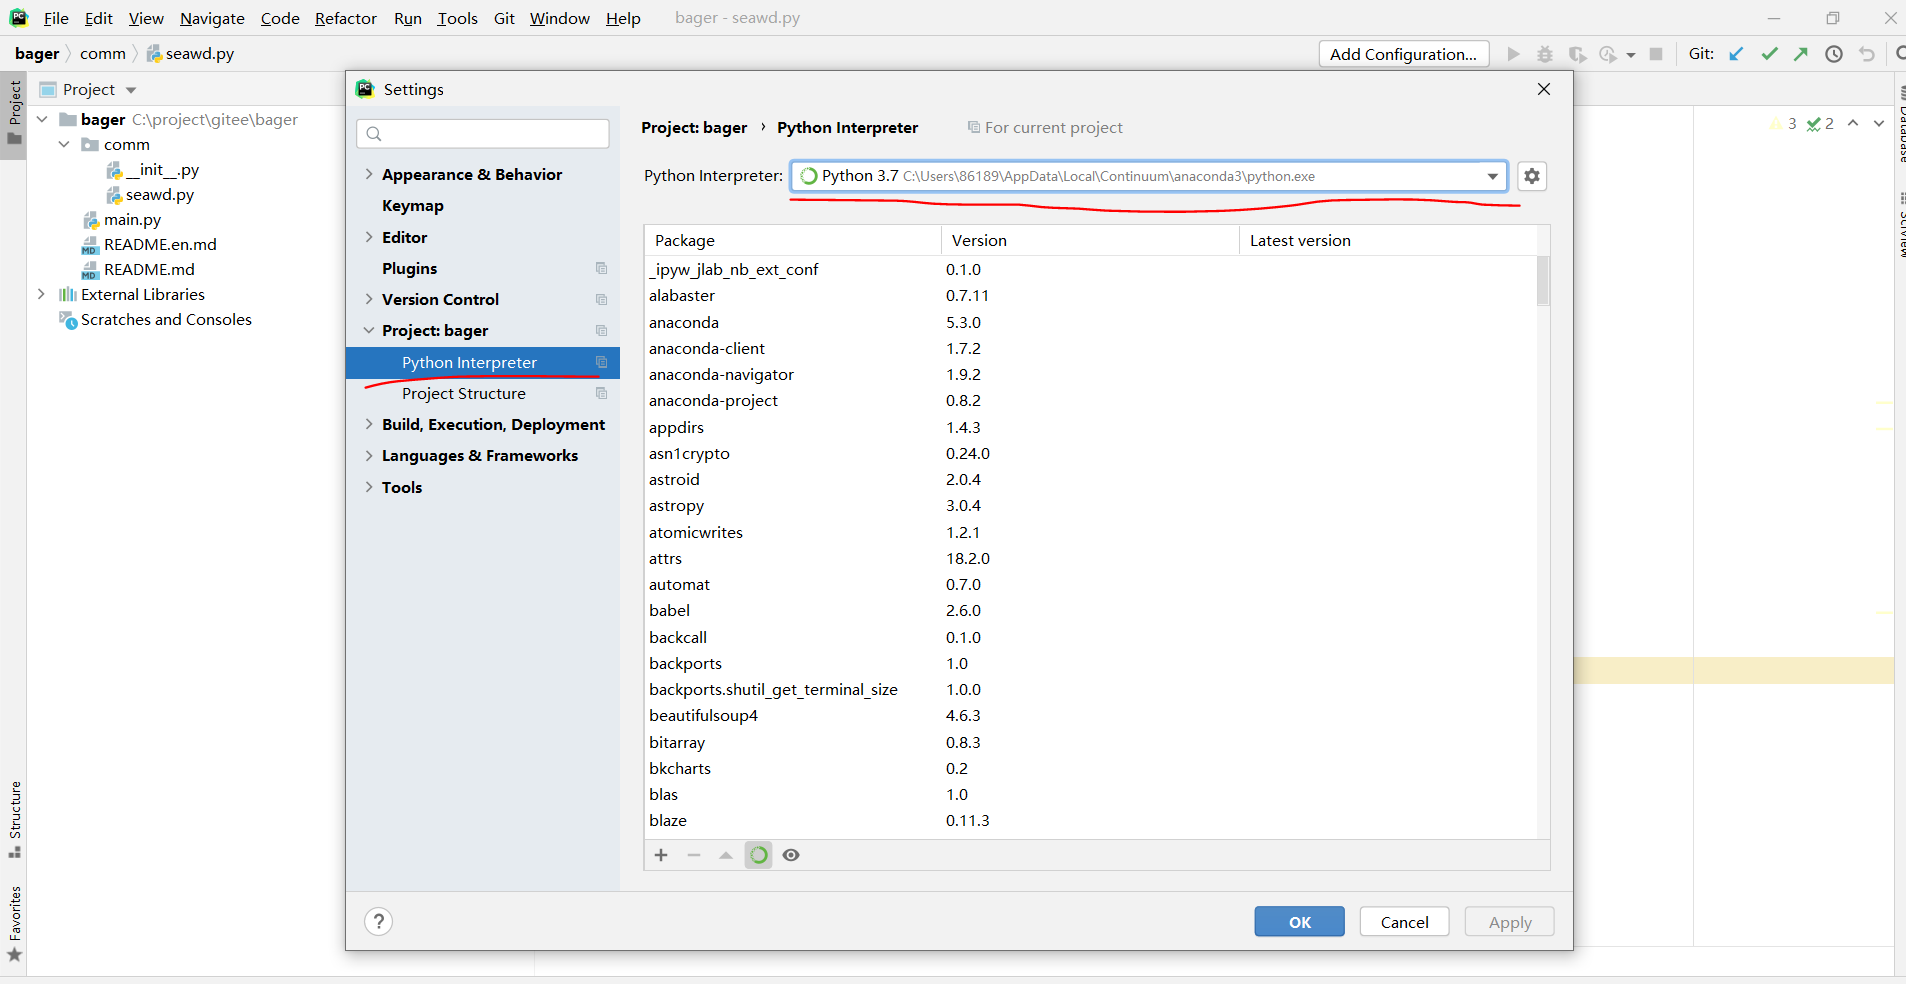This screenshot has height=984, width=1906.
Task: Click the comm breadcrumb in navigation bar
Action: 103,54
